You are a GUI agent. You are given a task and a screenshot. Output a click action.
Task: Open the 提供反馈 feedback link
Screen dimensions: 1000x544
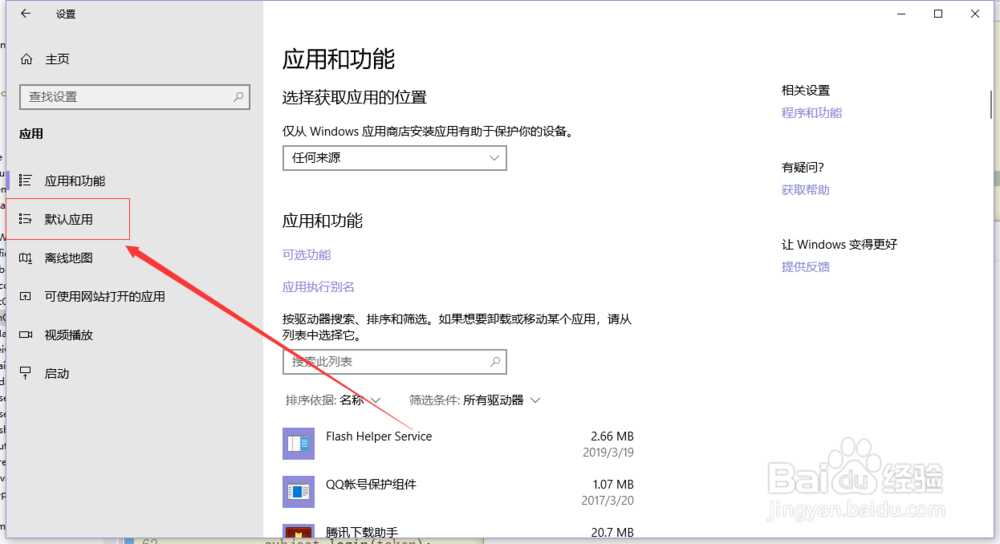pyautogui.click(x=805, y=267)
